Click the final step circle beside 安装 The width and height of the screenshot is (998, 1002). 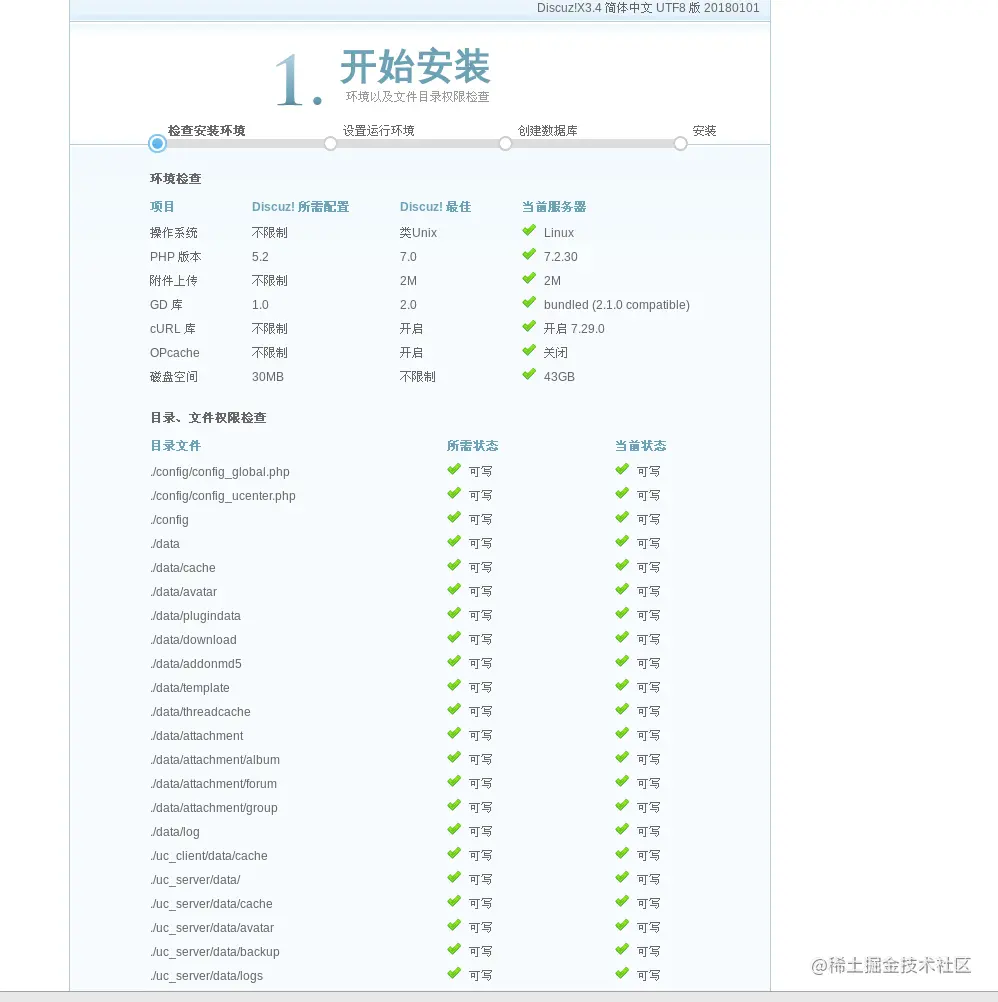(680, 144)
